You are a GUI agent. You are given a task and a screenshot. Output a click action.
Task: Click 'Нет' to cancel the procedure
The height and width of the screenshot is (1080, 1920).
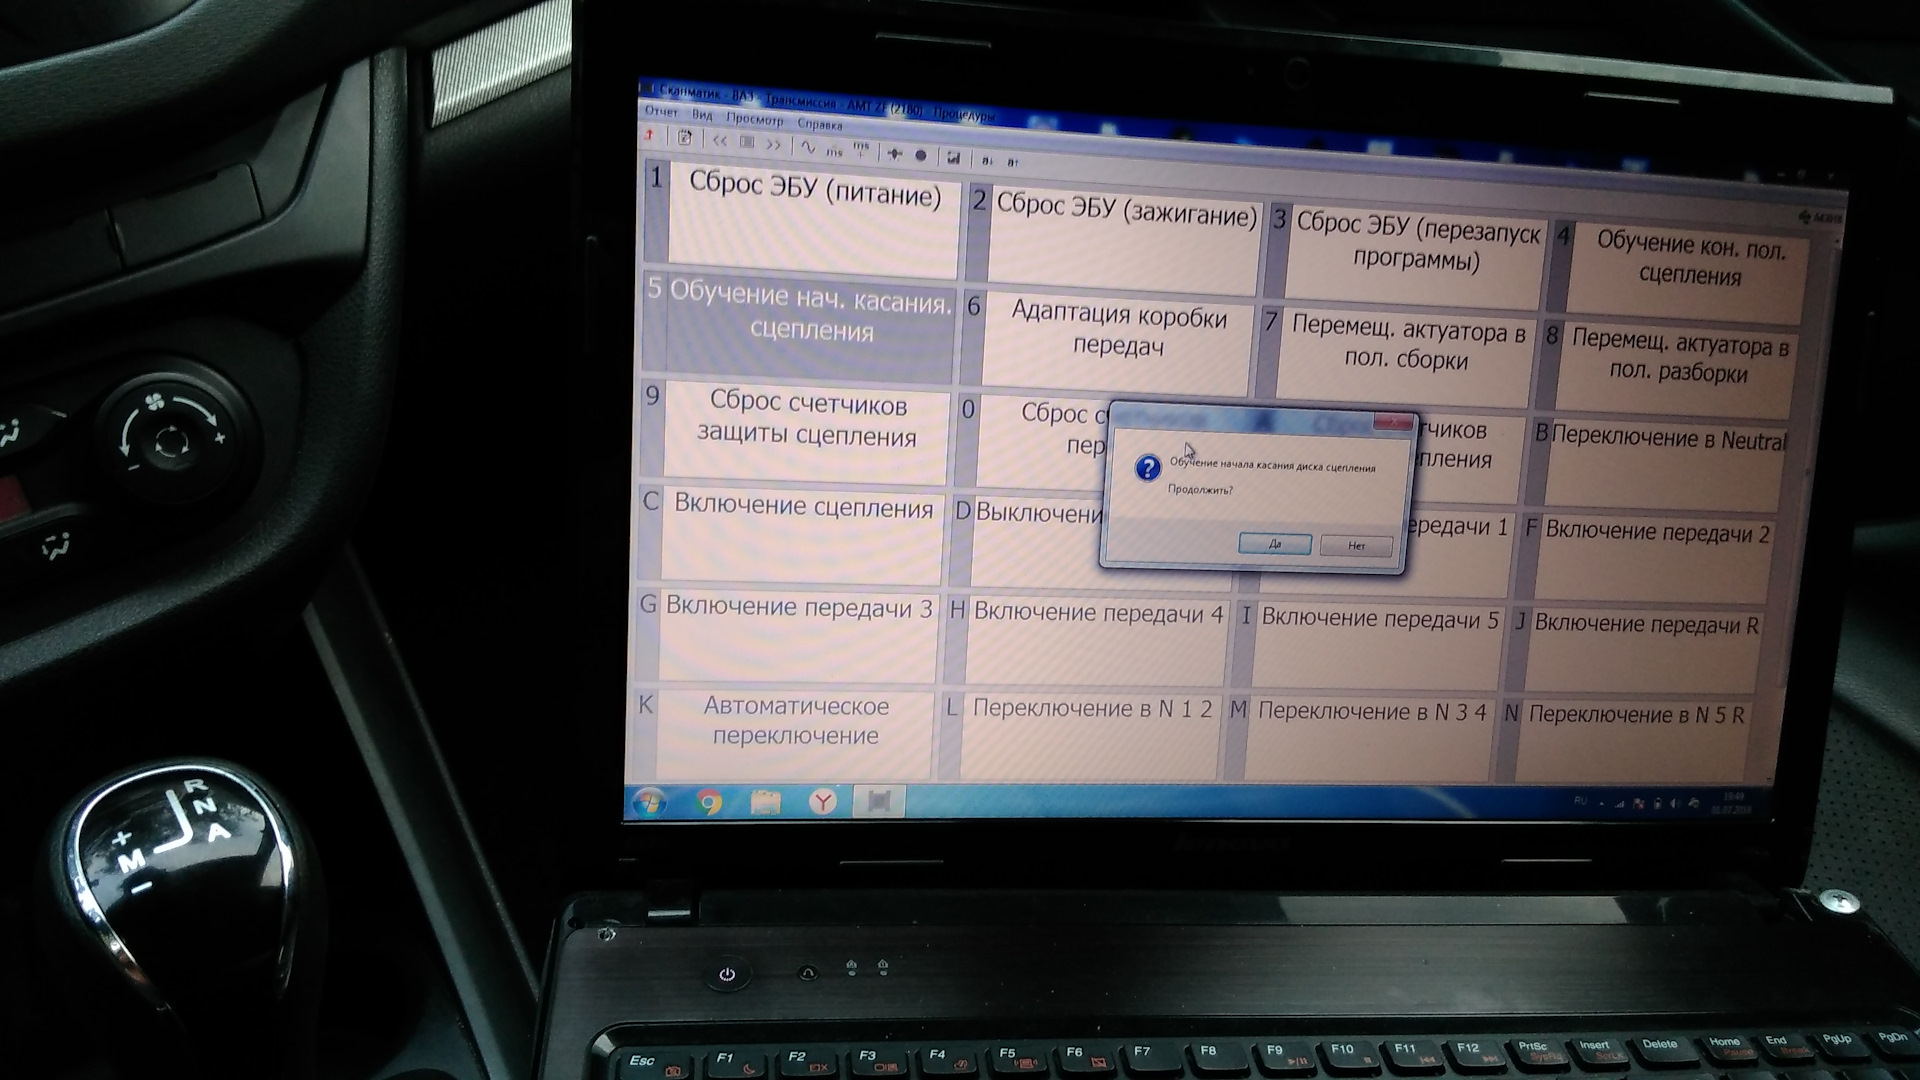coord(1356,545)
